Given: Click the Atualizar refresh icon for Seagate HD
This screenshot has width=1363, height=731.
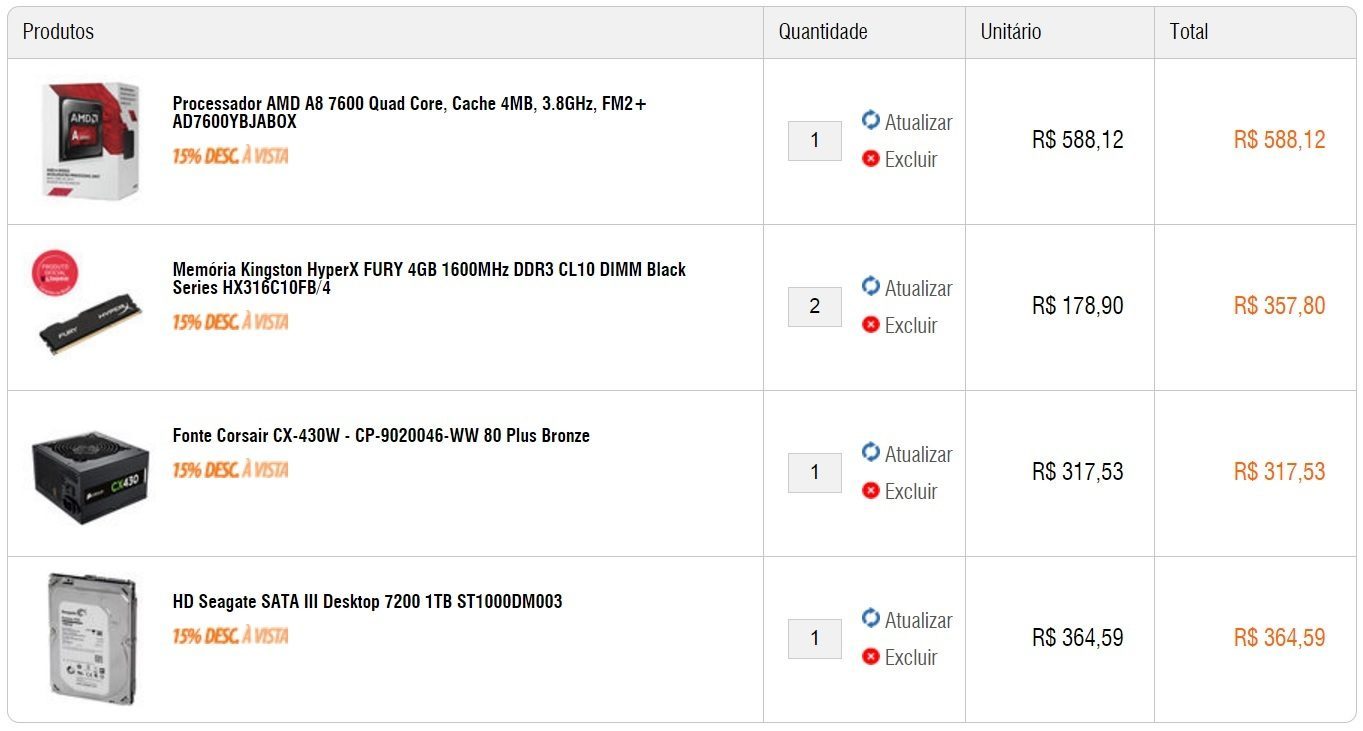Looking at the screenshot, I should pyautogui.click(x=871, y=618).
